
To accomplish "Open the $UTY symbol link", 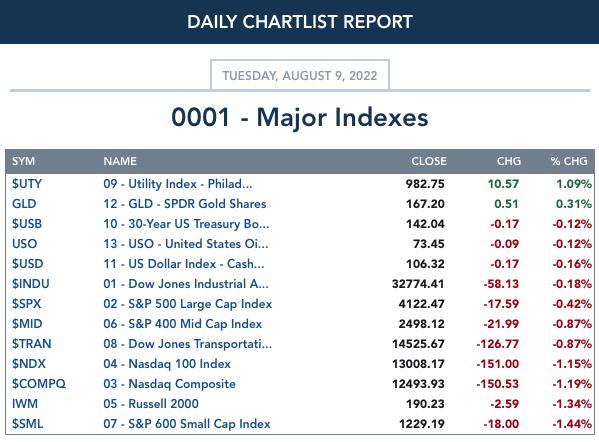I will pos(27,184).
